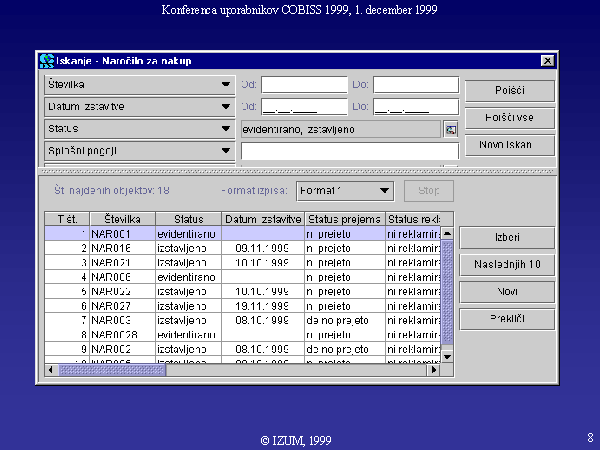Click the Številka 'Od' input field

(x=304, y=85)
